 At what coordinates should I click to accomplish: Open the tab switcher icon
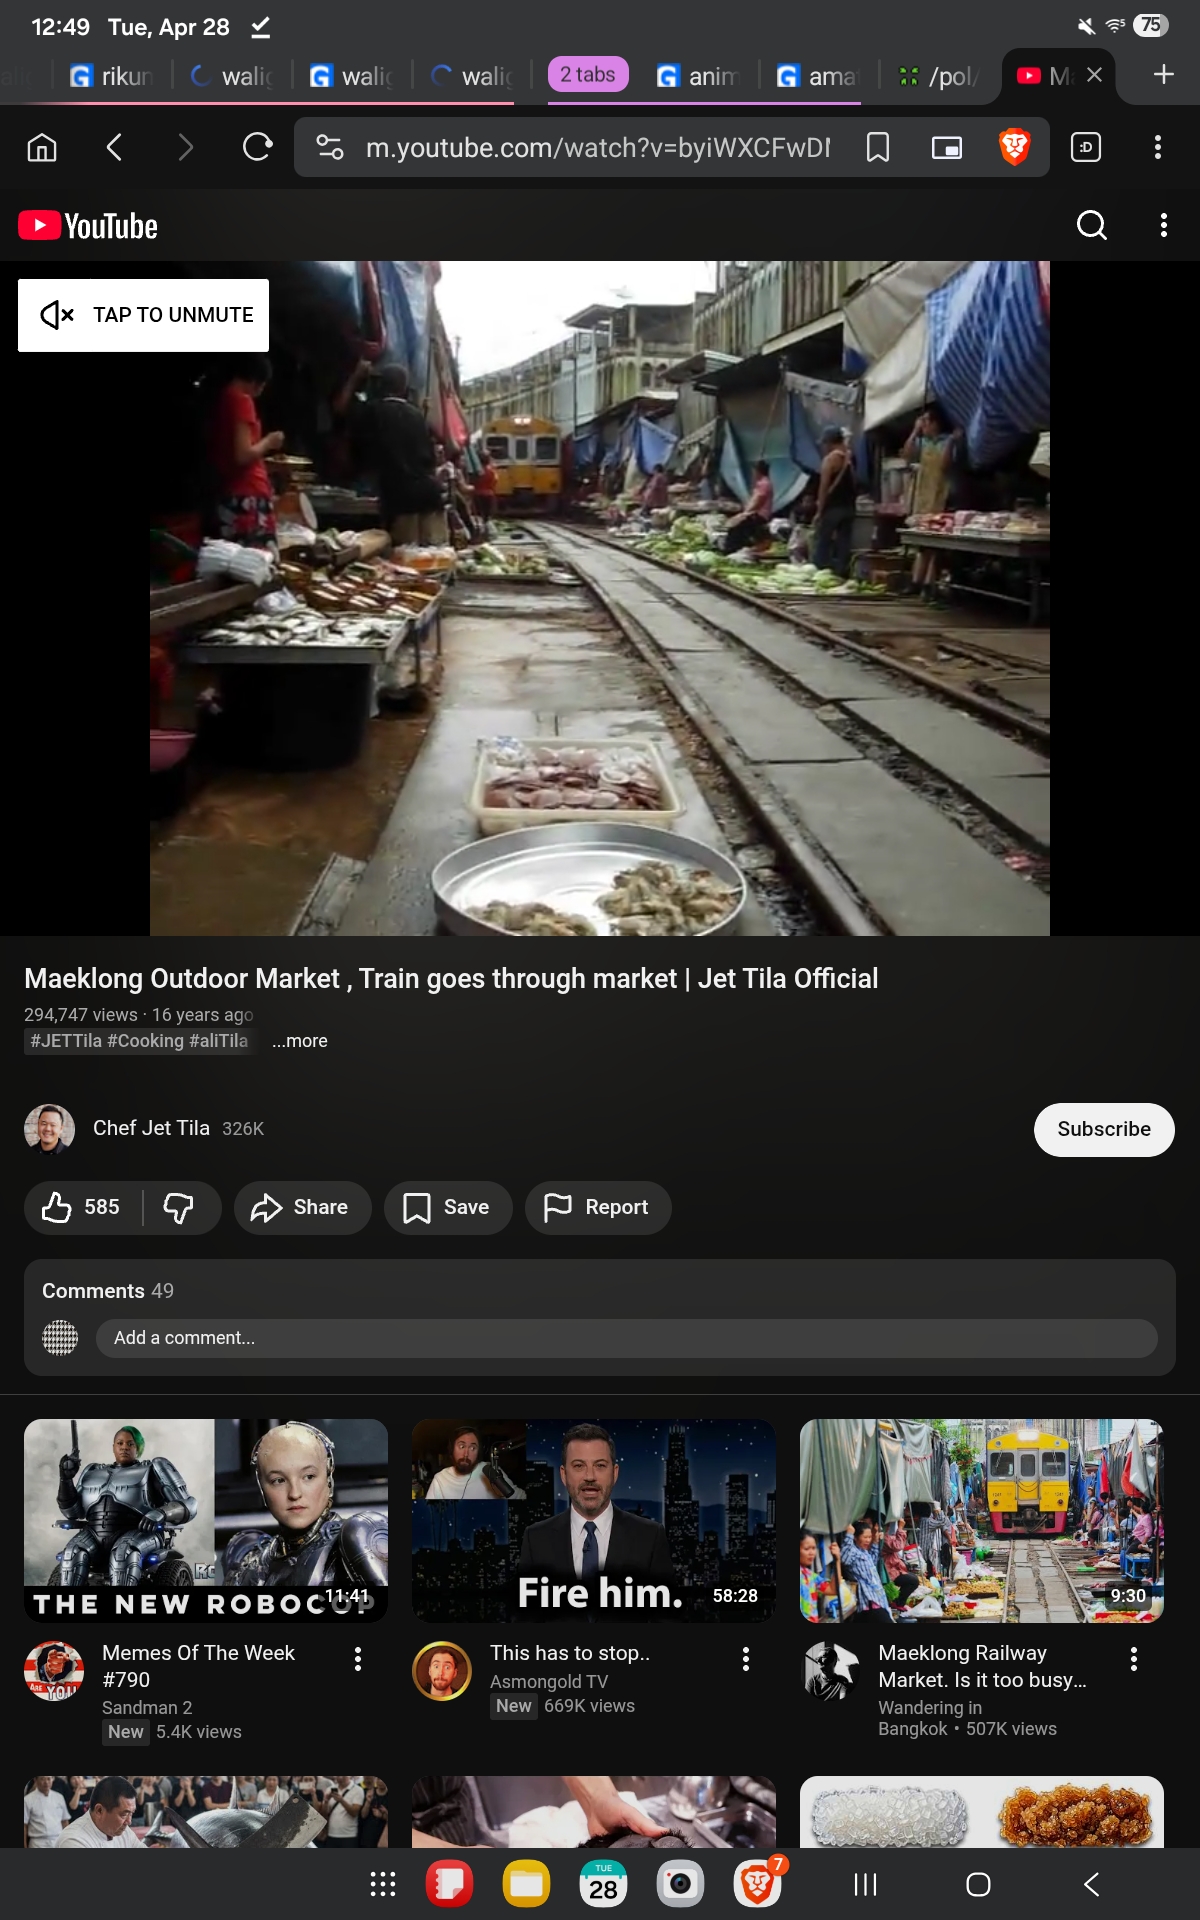point(1086,148)
